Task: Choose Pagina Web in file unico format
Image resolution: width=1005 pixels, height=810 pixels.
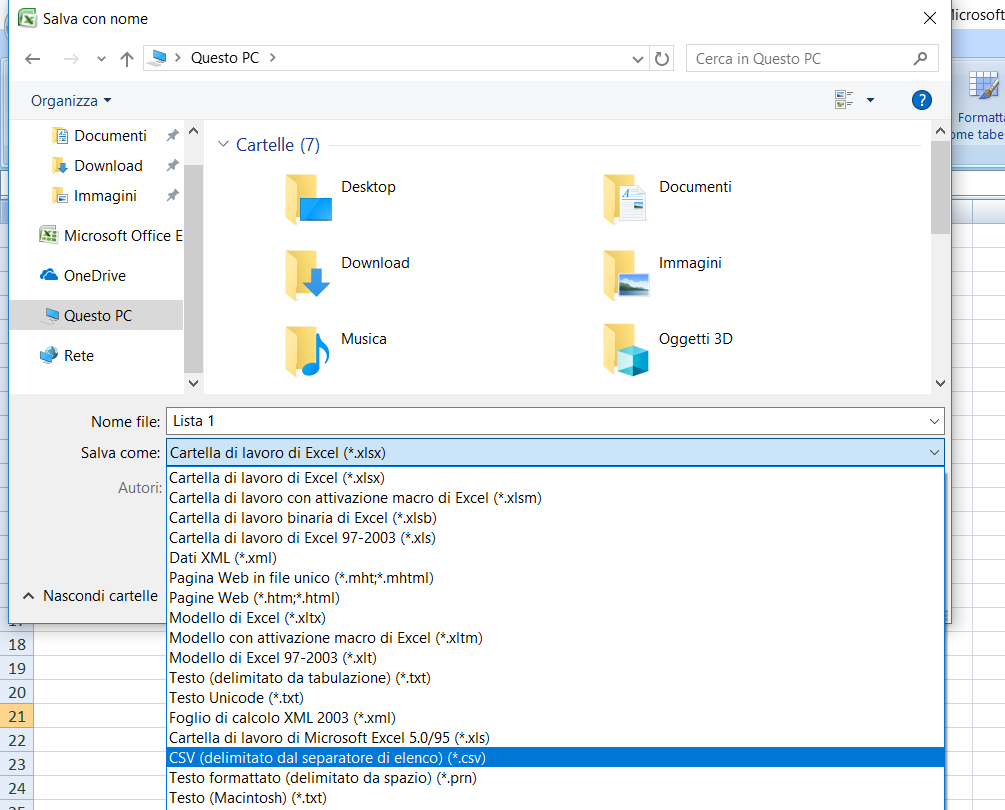Action: pos(555,578)
